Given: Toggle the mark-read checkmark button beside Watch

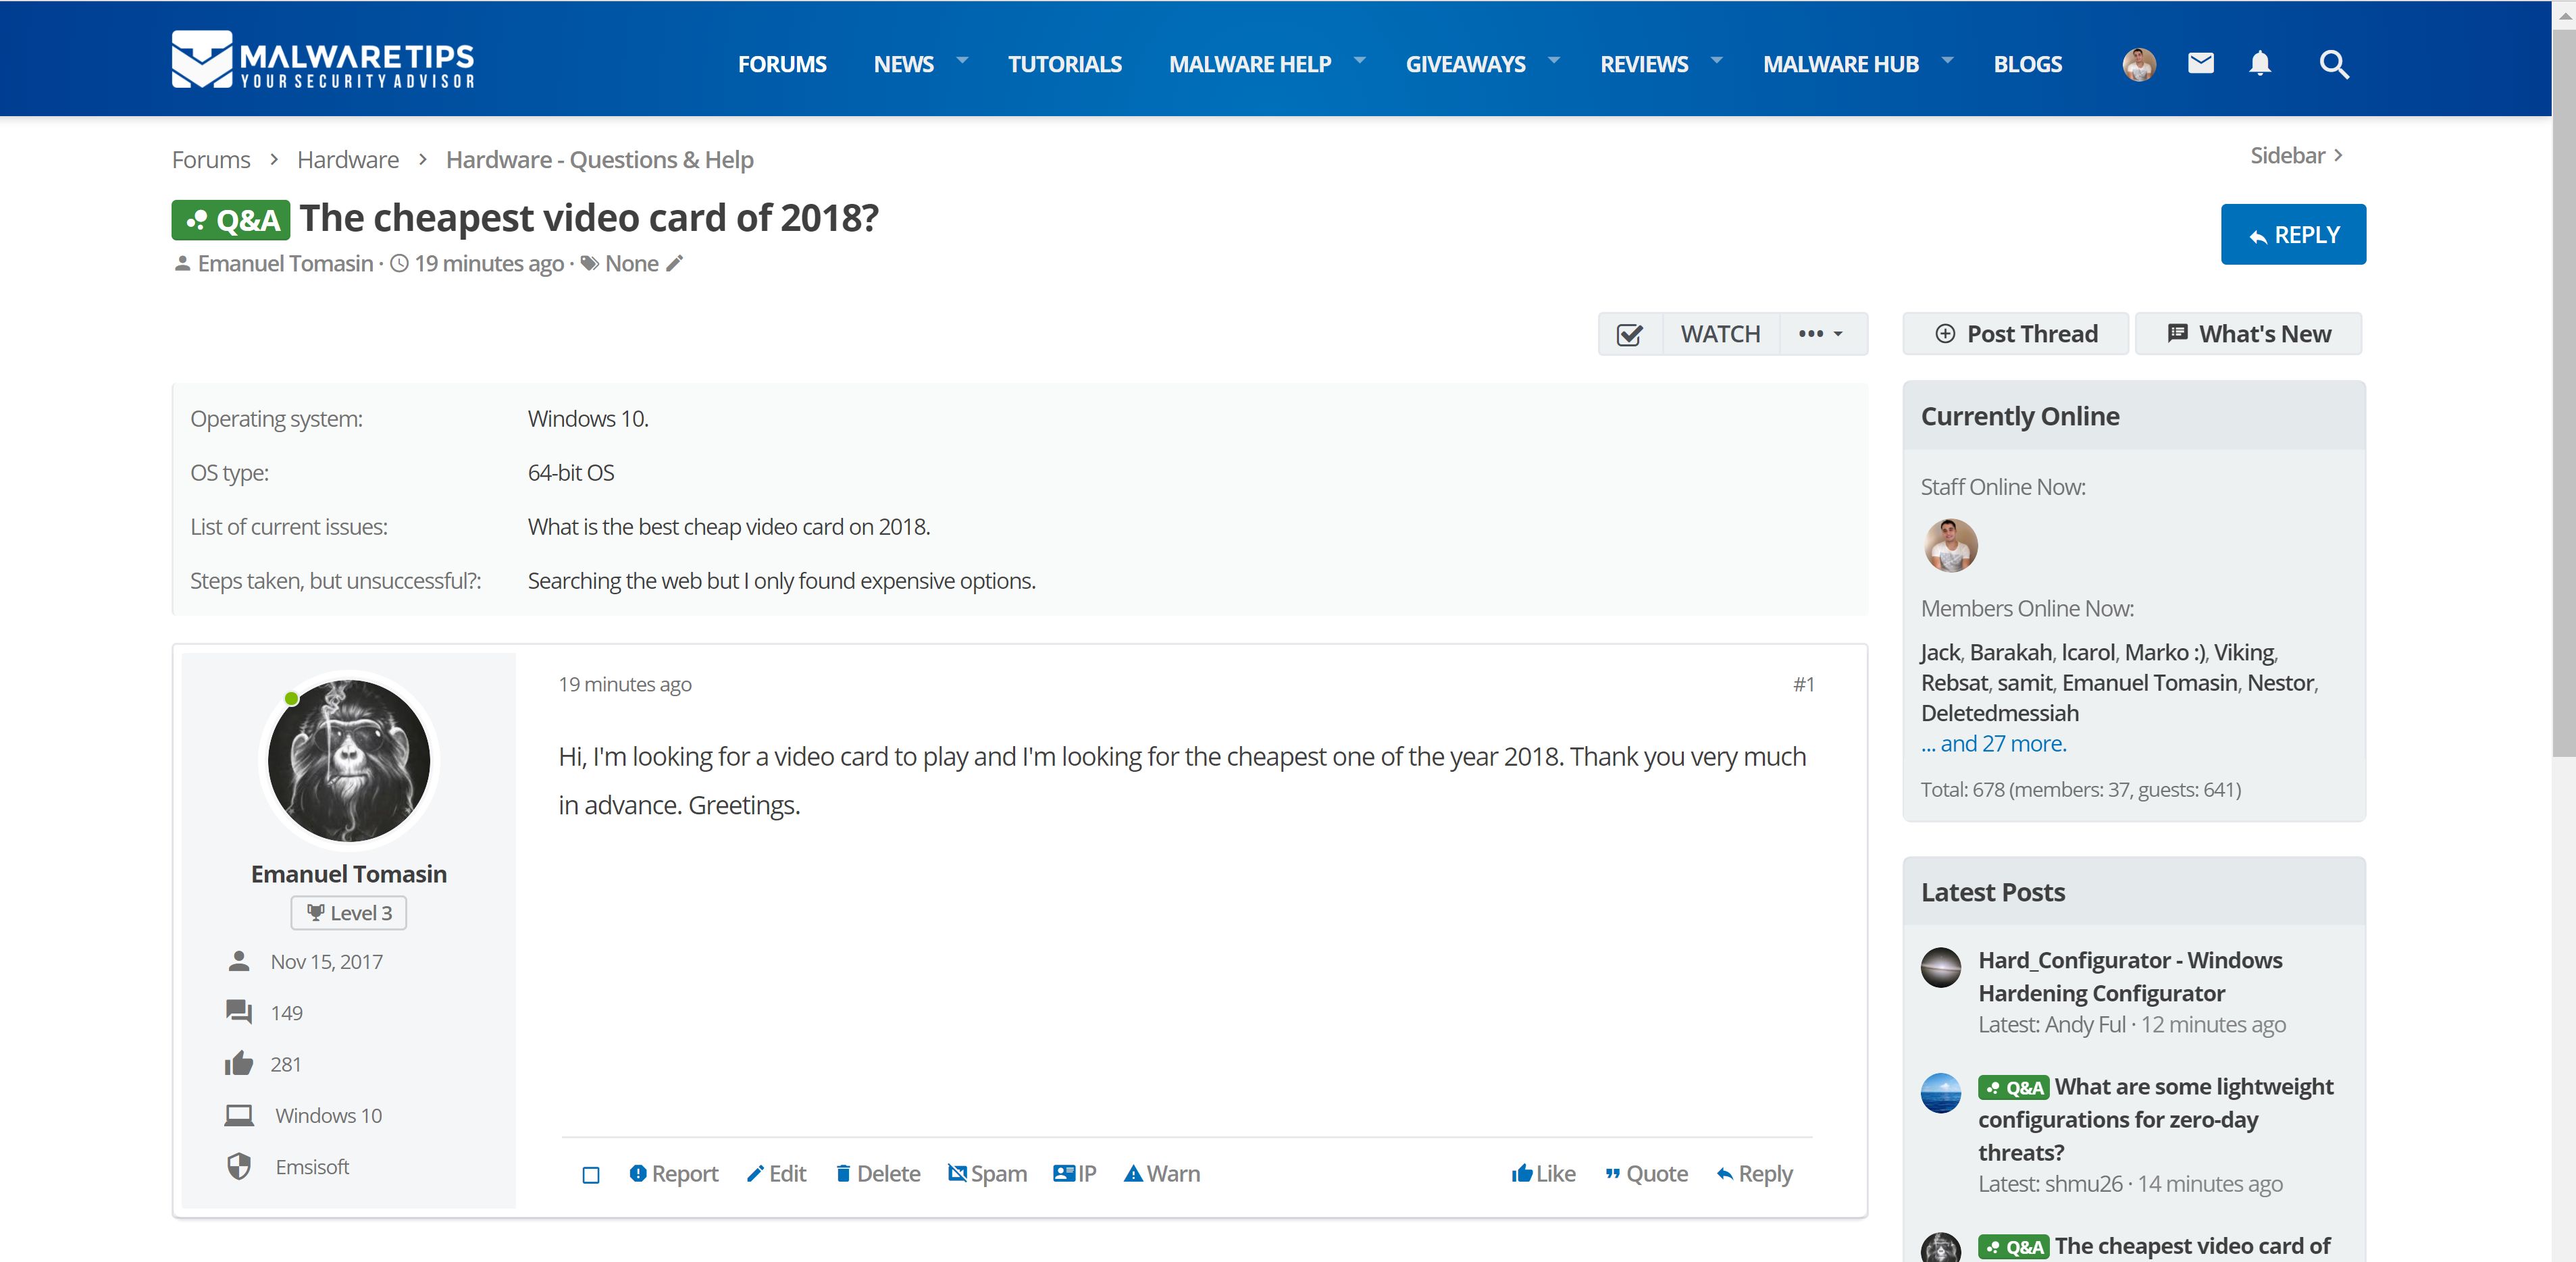Looking at the screenshot, I should [1630, 335].
